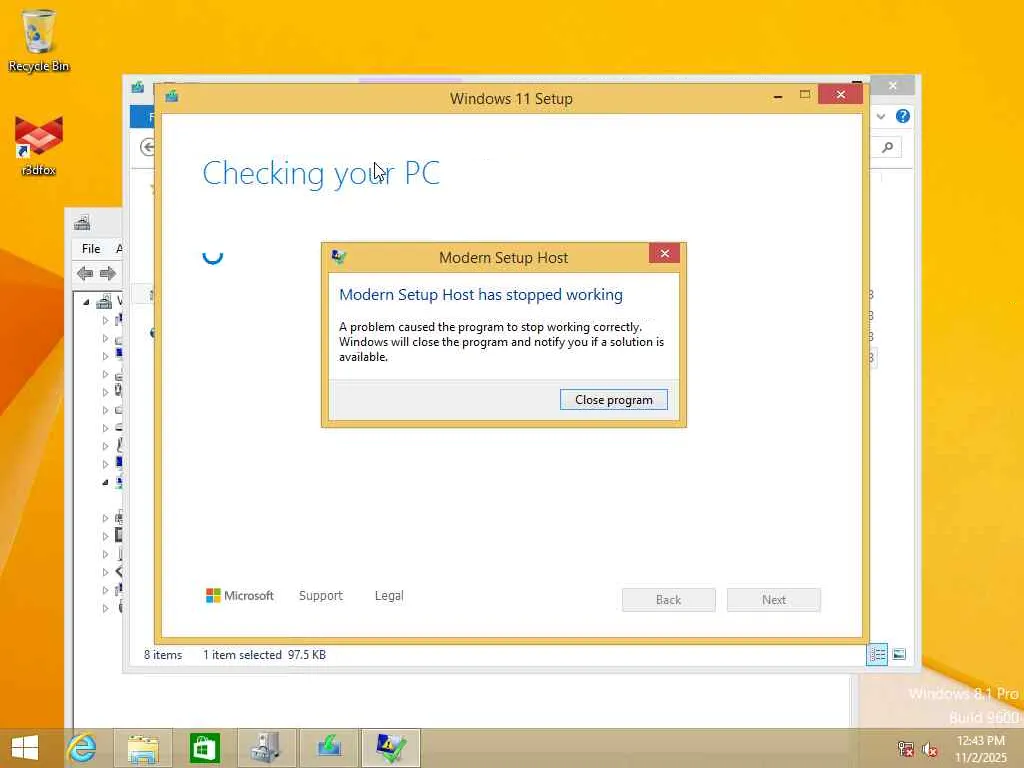Screen dimensions: 1024x768
Task: Open the Legal link in Windows 11 Setup
Action: click(389, 596)
